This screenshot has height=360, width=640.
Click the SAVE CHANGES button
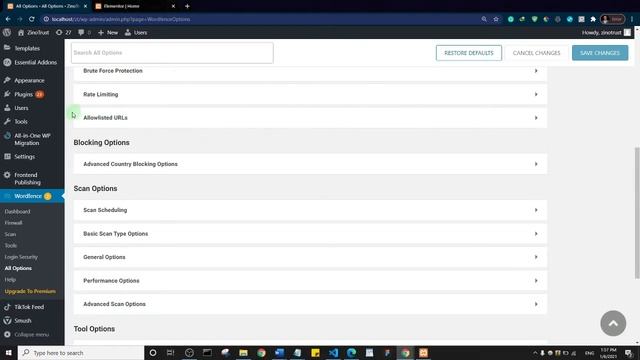[x=600, y=53]
